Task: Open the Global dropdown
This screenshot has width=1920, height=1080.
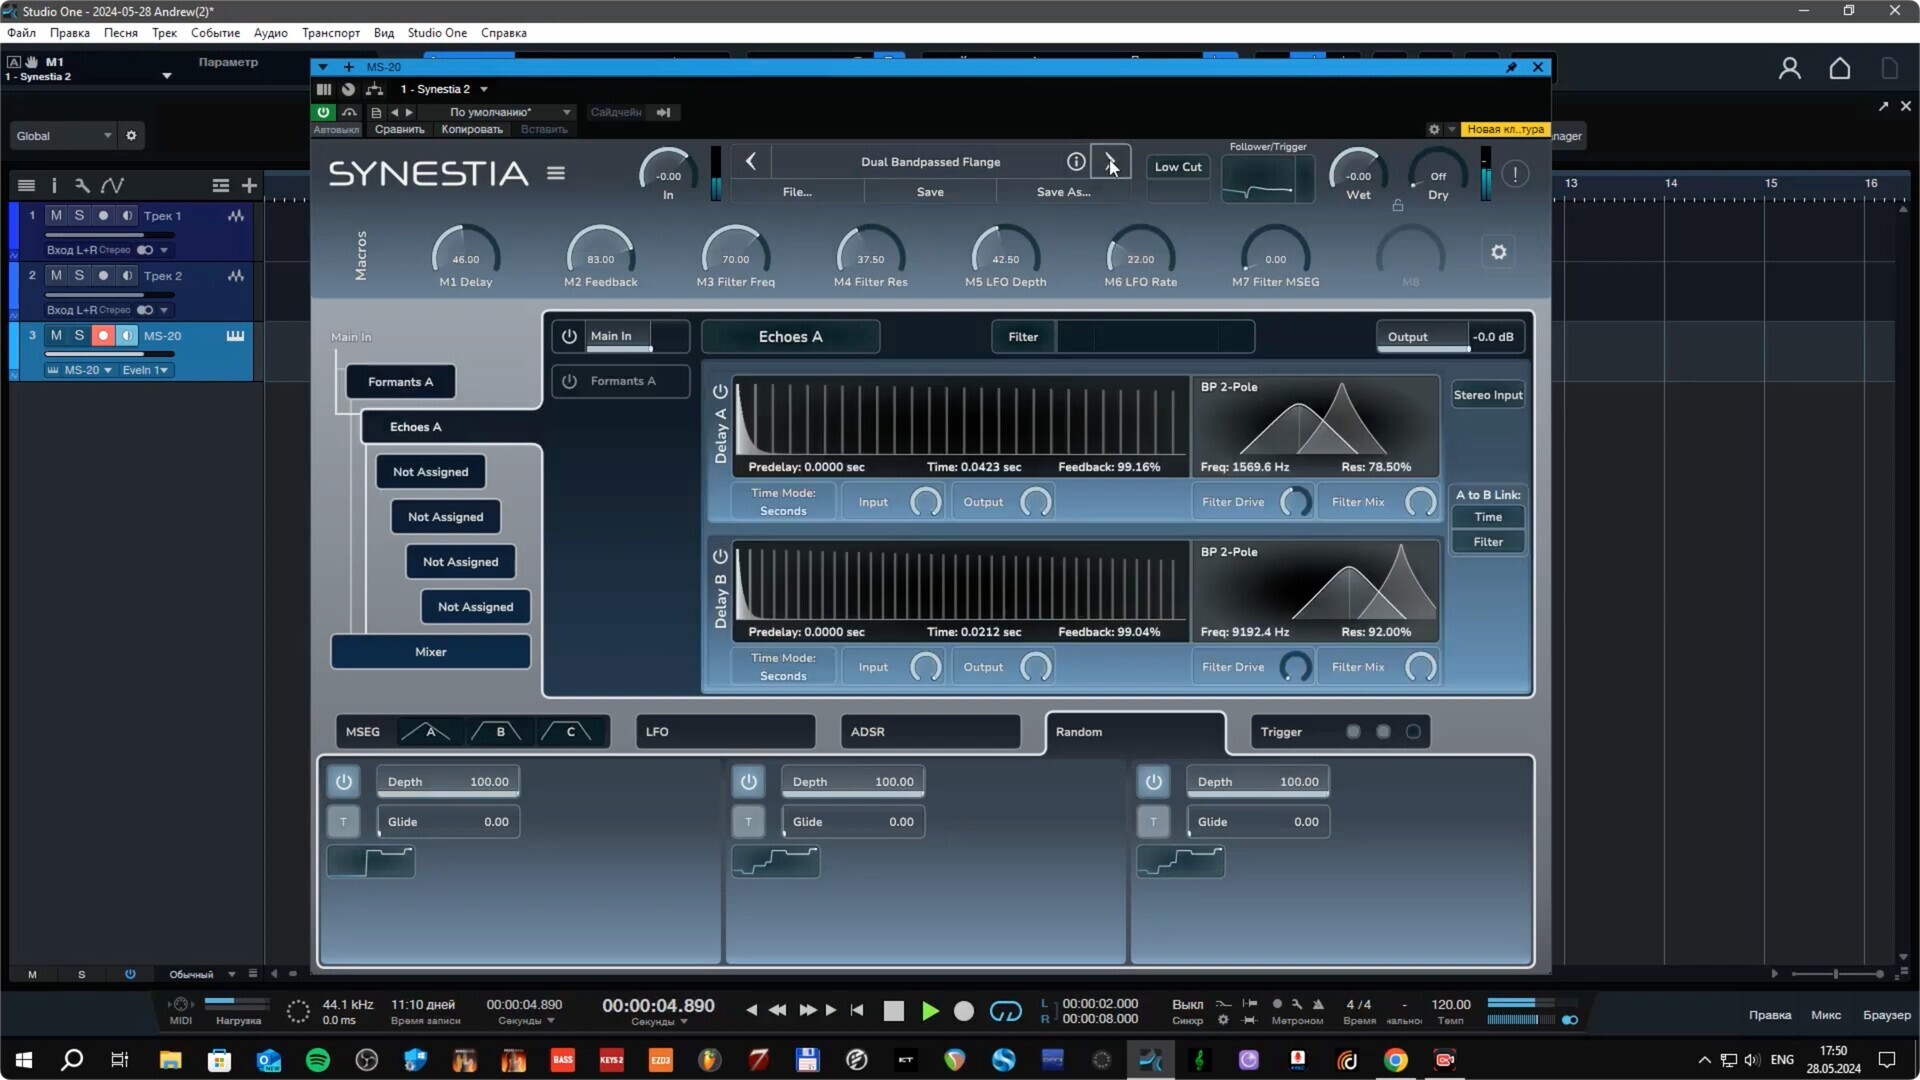Action: click(x=63, y=135)
